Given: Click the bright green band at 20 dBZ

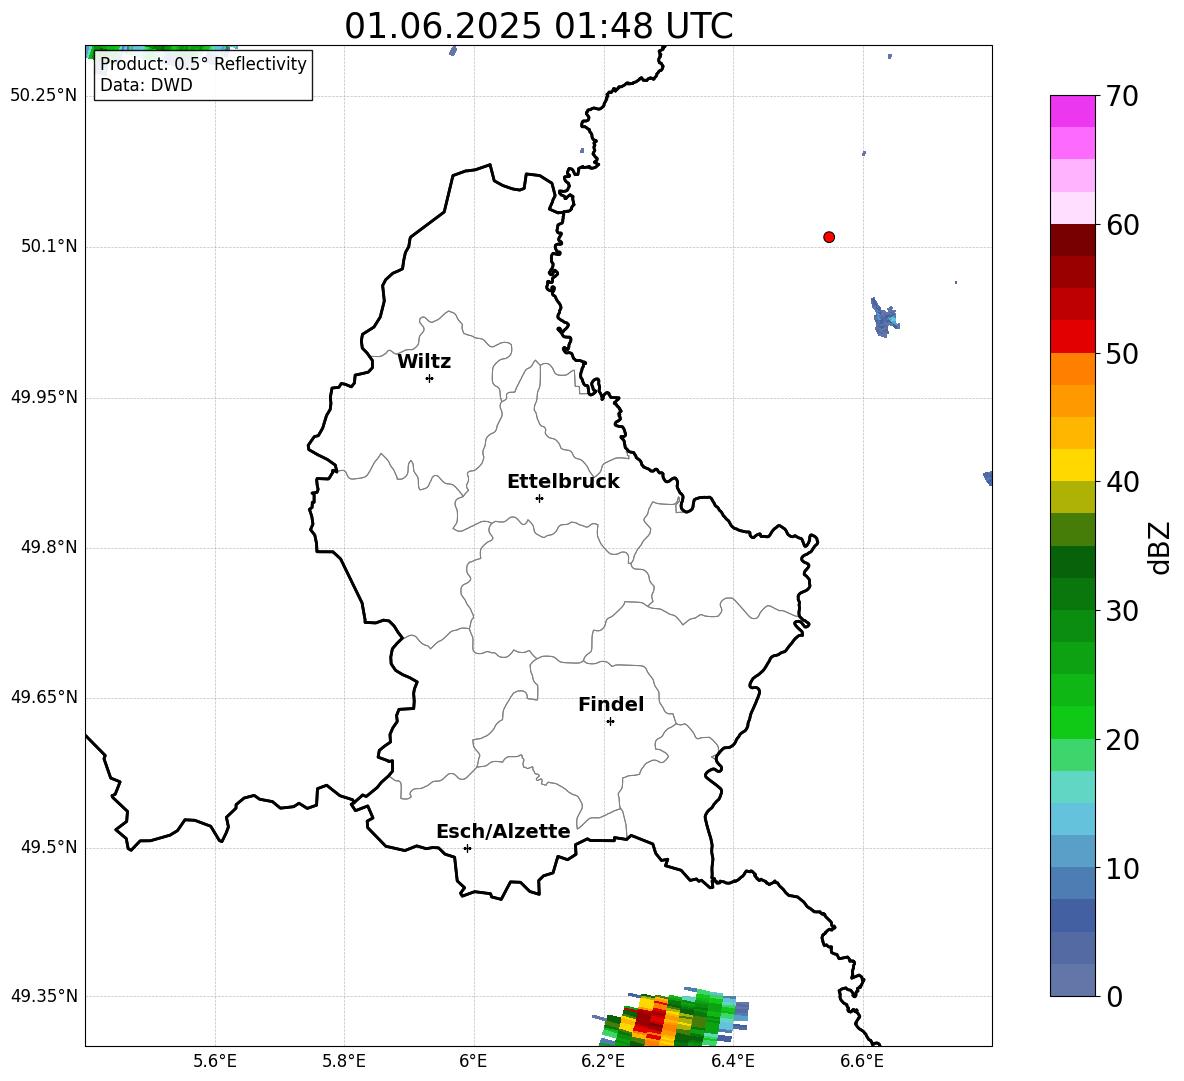Looking at the screenshot, I should pyautogui.click(x=1072, y=722).
